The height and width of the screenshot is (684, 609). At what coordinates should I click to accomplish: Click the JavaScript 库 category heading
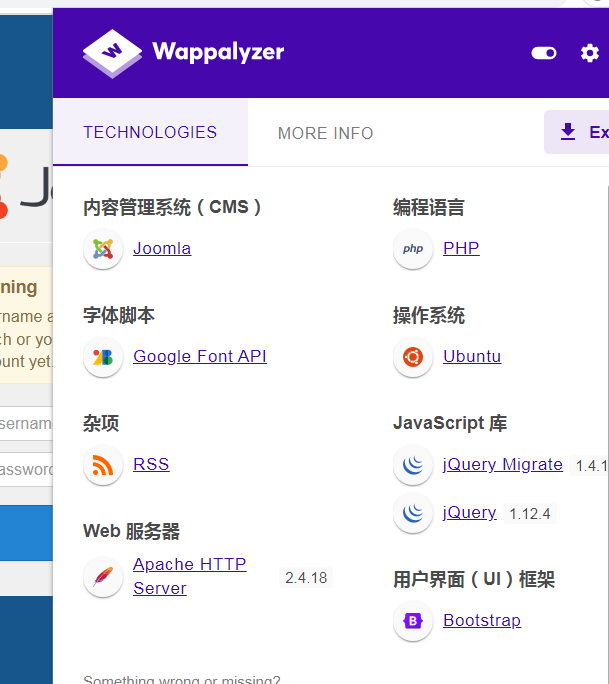[x=450, y=423]
